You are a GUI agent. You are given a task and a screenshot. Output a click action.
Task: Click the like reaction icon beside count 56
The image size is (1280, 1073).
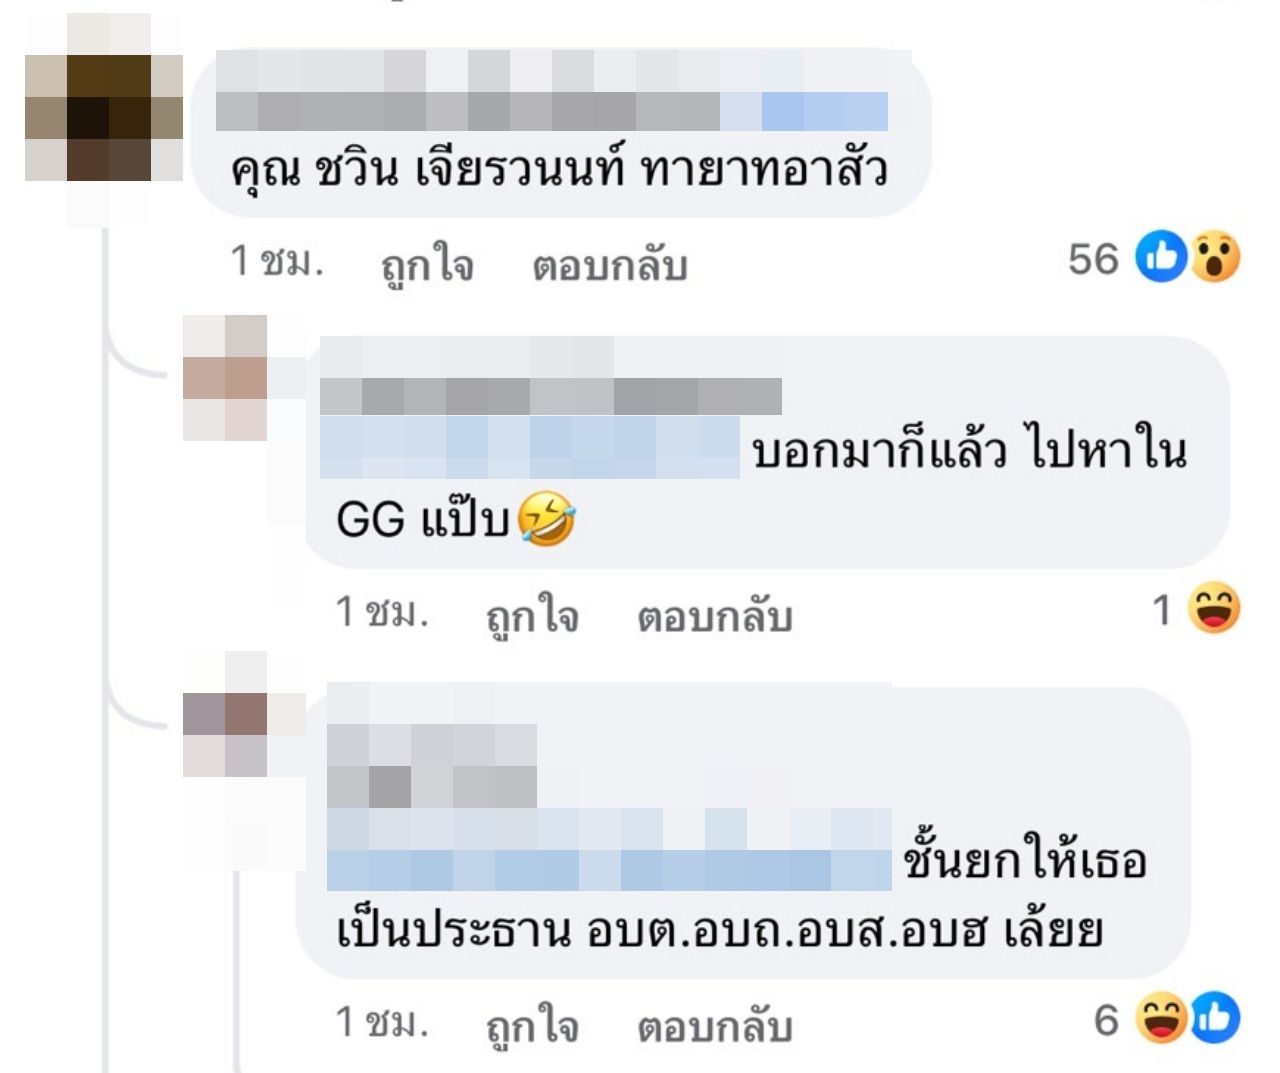[x=1162, y=257]
